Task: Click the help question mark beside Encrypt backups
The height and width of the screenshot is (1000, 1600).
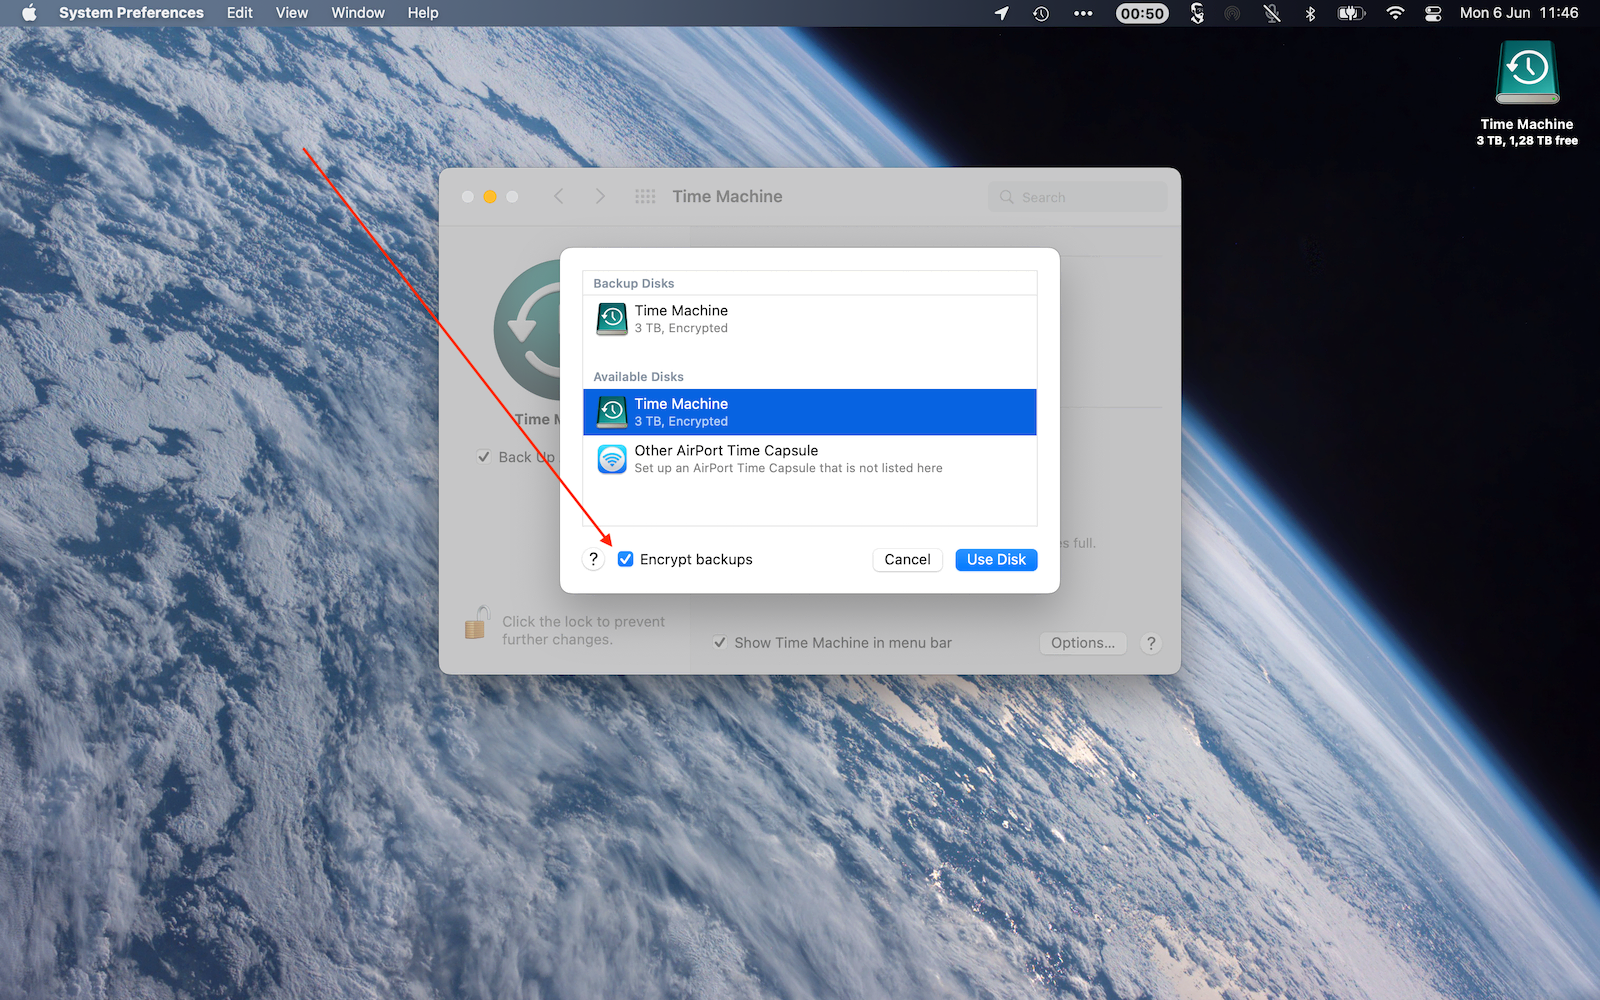Action: click(593, 559)
